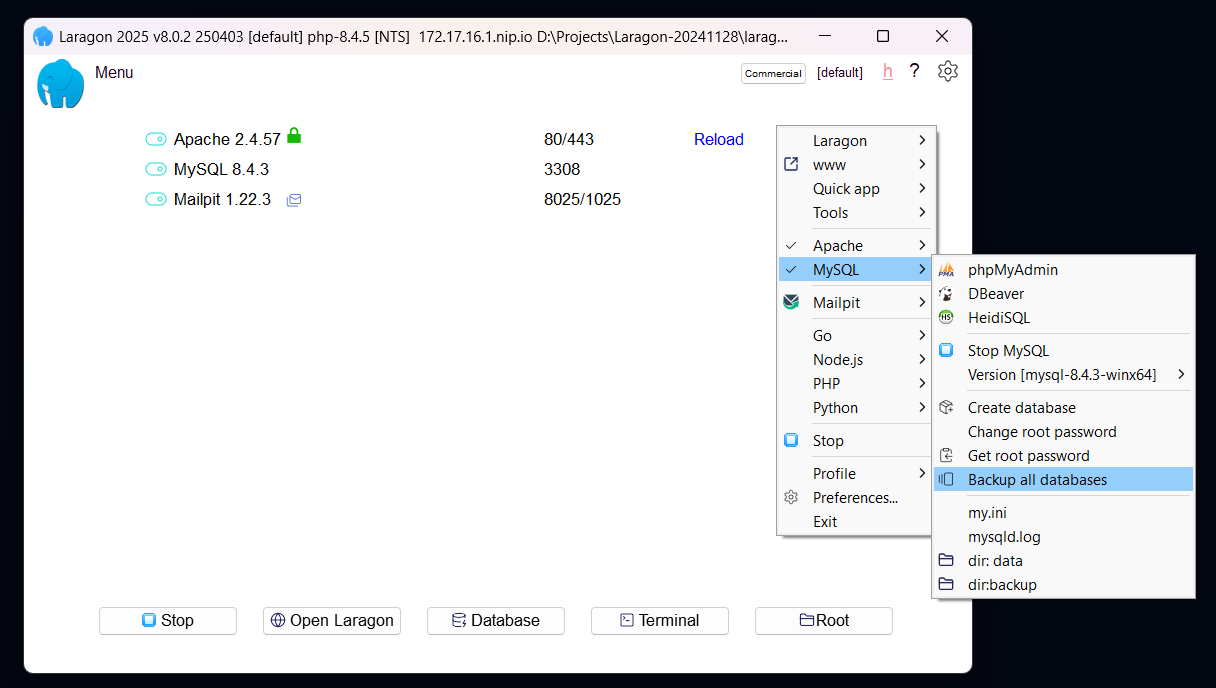Click the Mailpit envelope icon
The height and width of the screenshot is (688, 1216).
point(294,200)
